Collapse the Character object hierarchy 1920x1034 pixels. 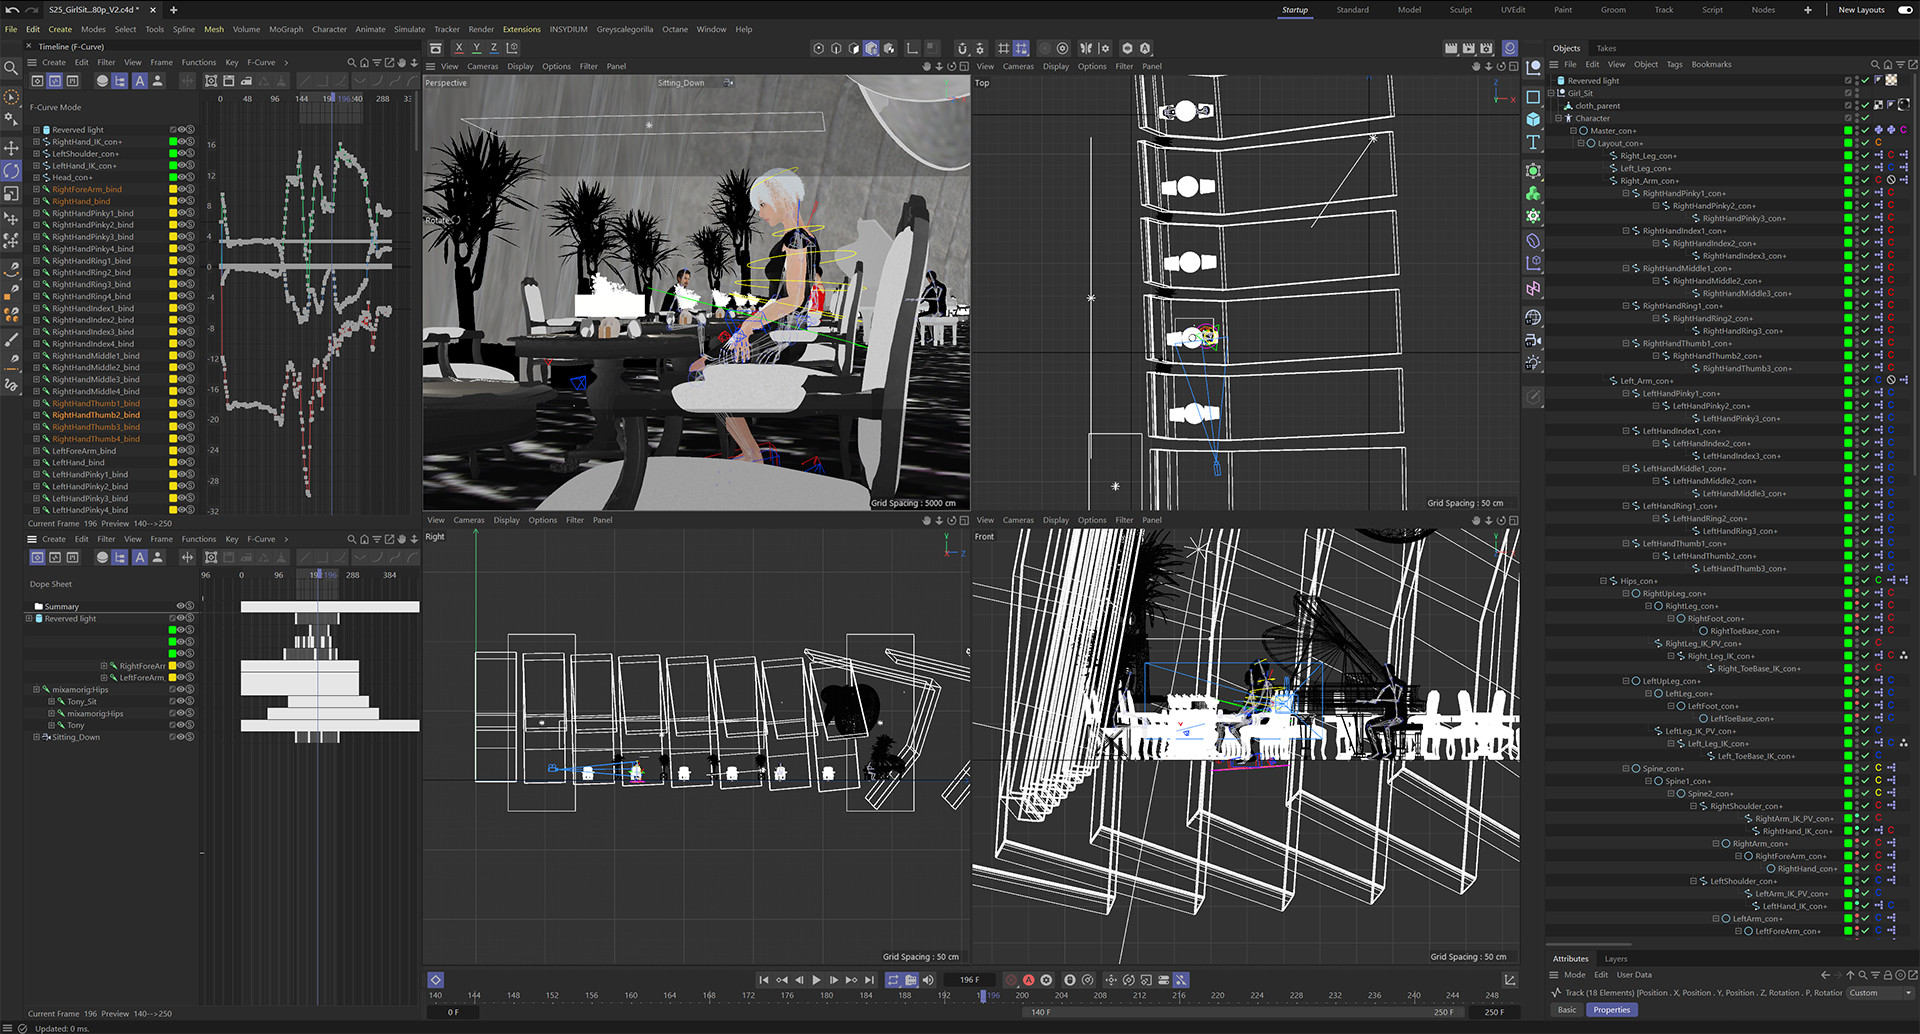(x=1558, y=118)
